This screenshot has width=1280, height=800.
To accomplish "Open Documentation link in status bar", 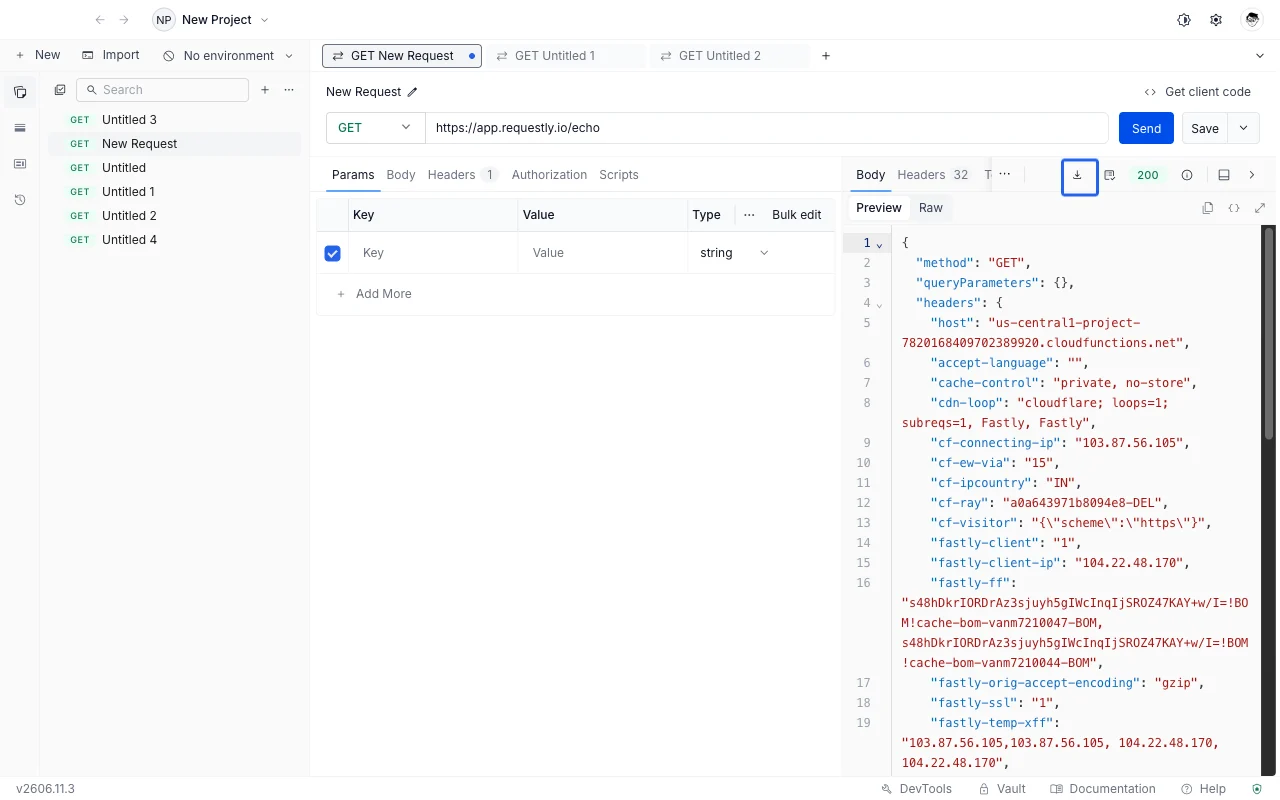I will (x=1103, y=789).
